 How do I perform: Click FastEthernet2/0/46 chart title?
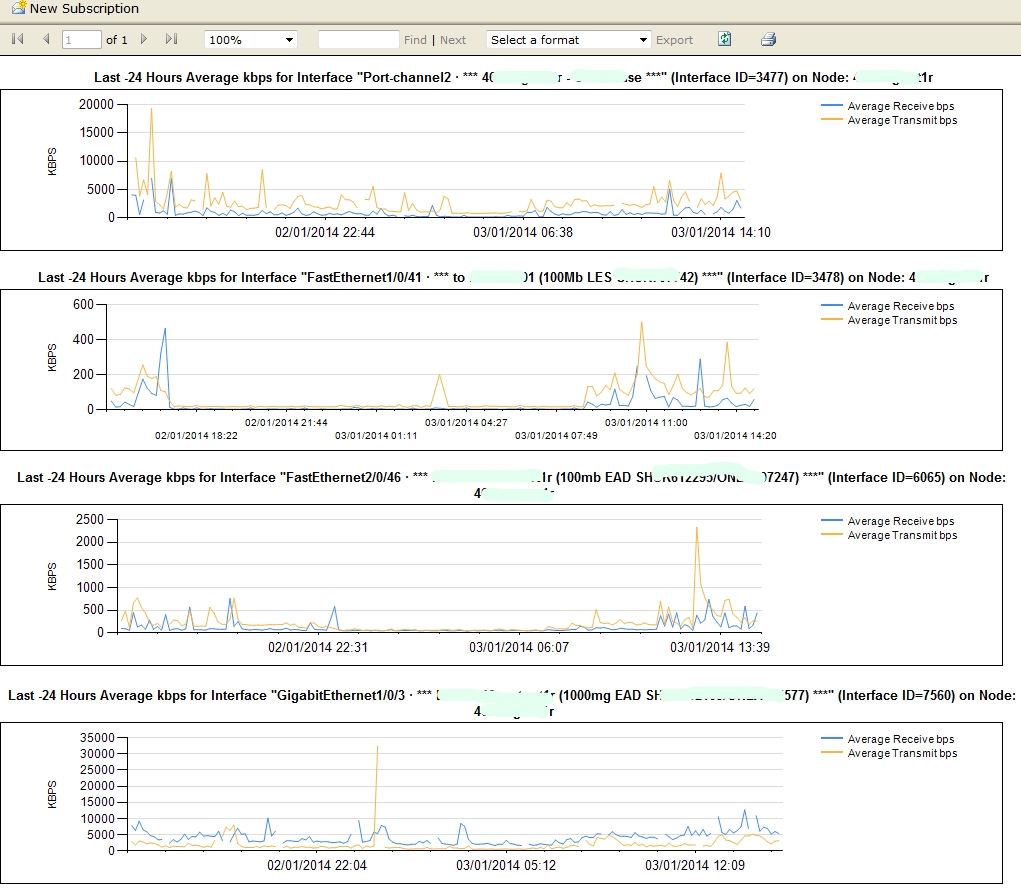pos(511,485)
